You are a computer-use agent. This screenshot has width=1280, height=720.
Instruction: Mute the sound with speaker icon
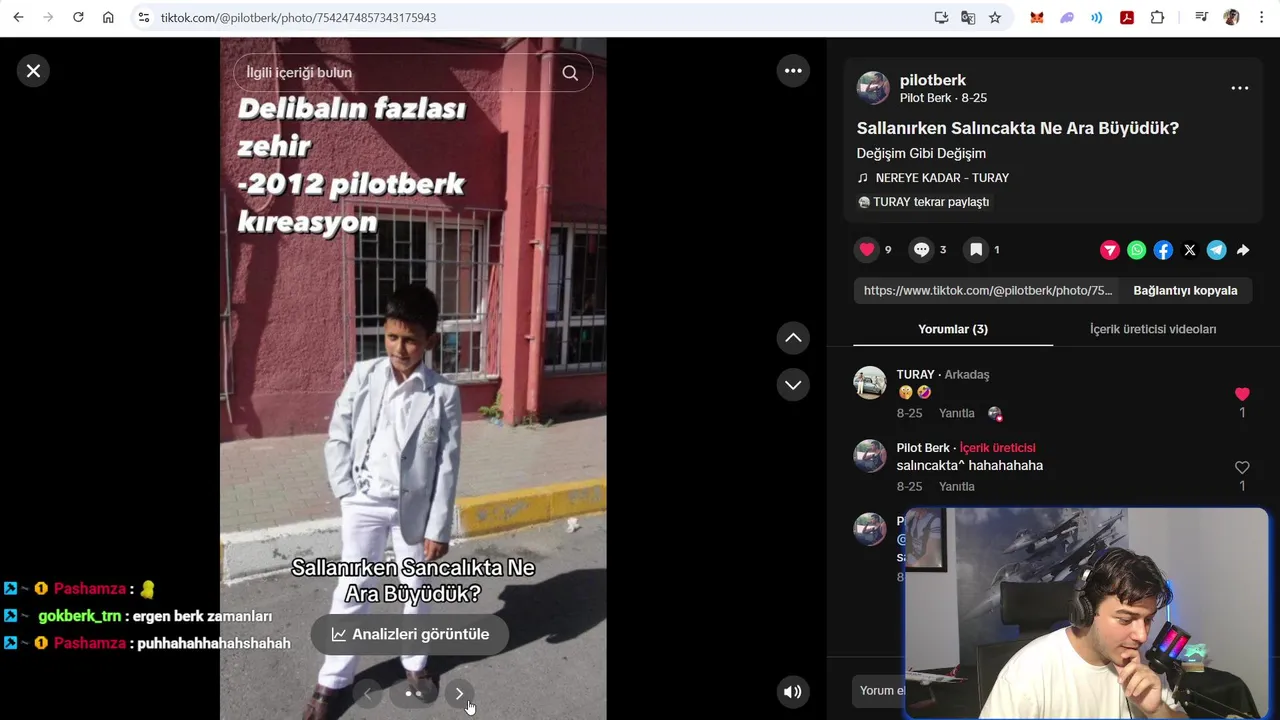(x=793, y=691)
